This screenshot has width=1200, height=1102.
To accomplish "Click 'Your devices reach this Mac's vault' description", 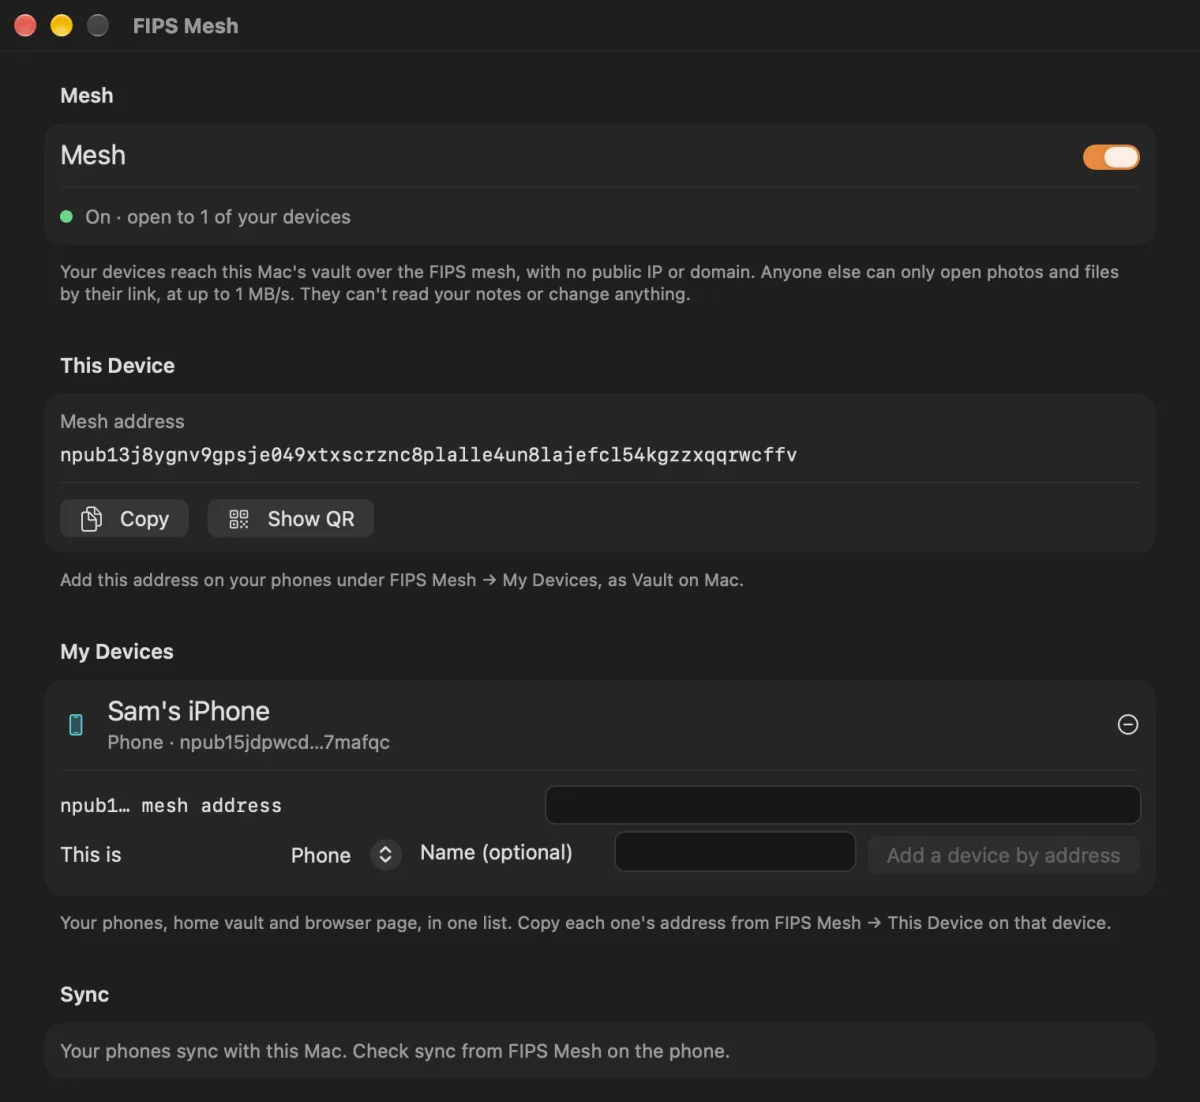I will pyautogui.click(x=590, y=283).
